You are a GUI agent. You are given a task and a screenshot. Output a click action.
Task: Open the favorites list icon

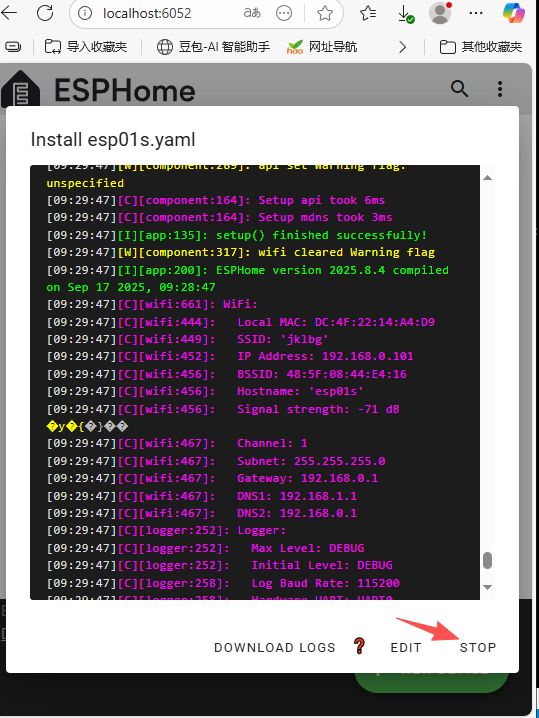(368, 13)
